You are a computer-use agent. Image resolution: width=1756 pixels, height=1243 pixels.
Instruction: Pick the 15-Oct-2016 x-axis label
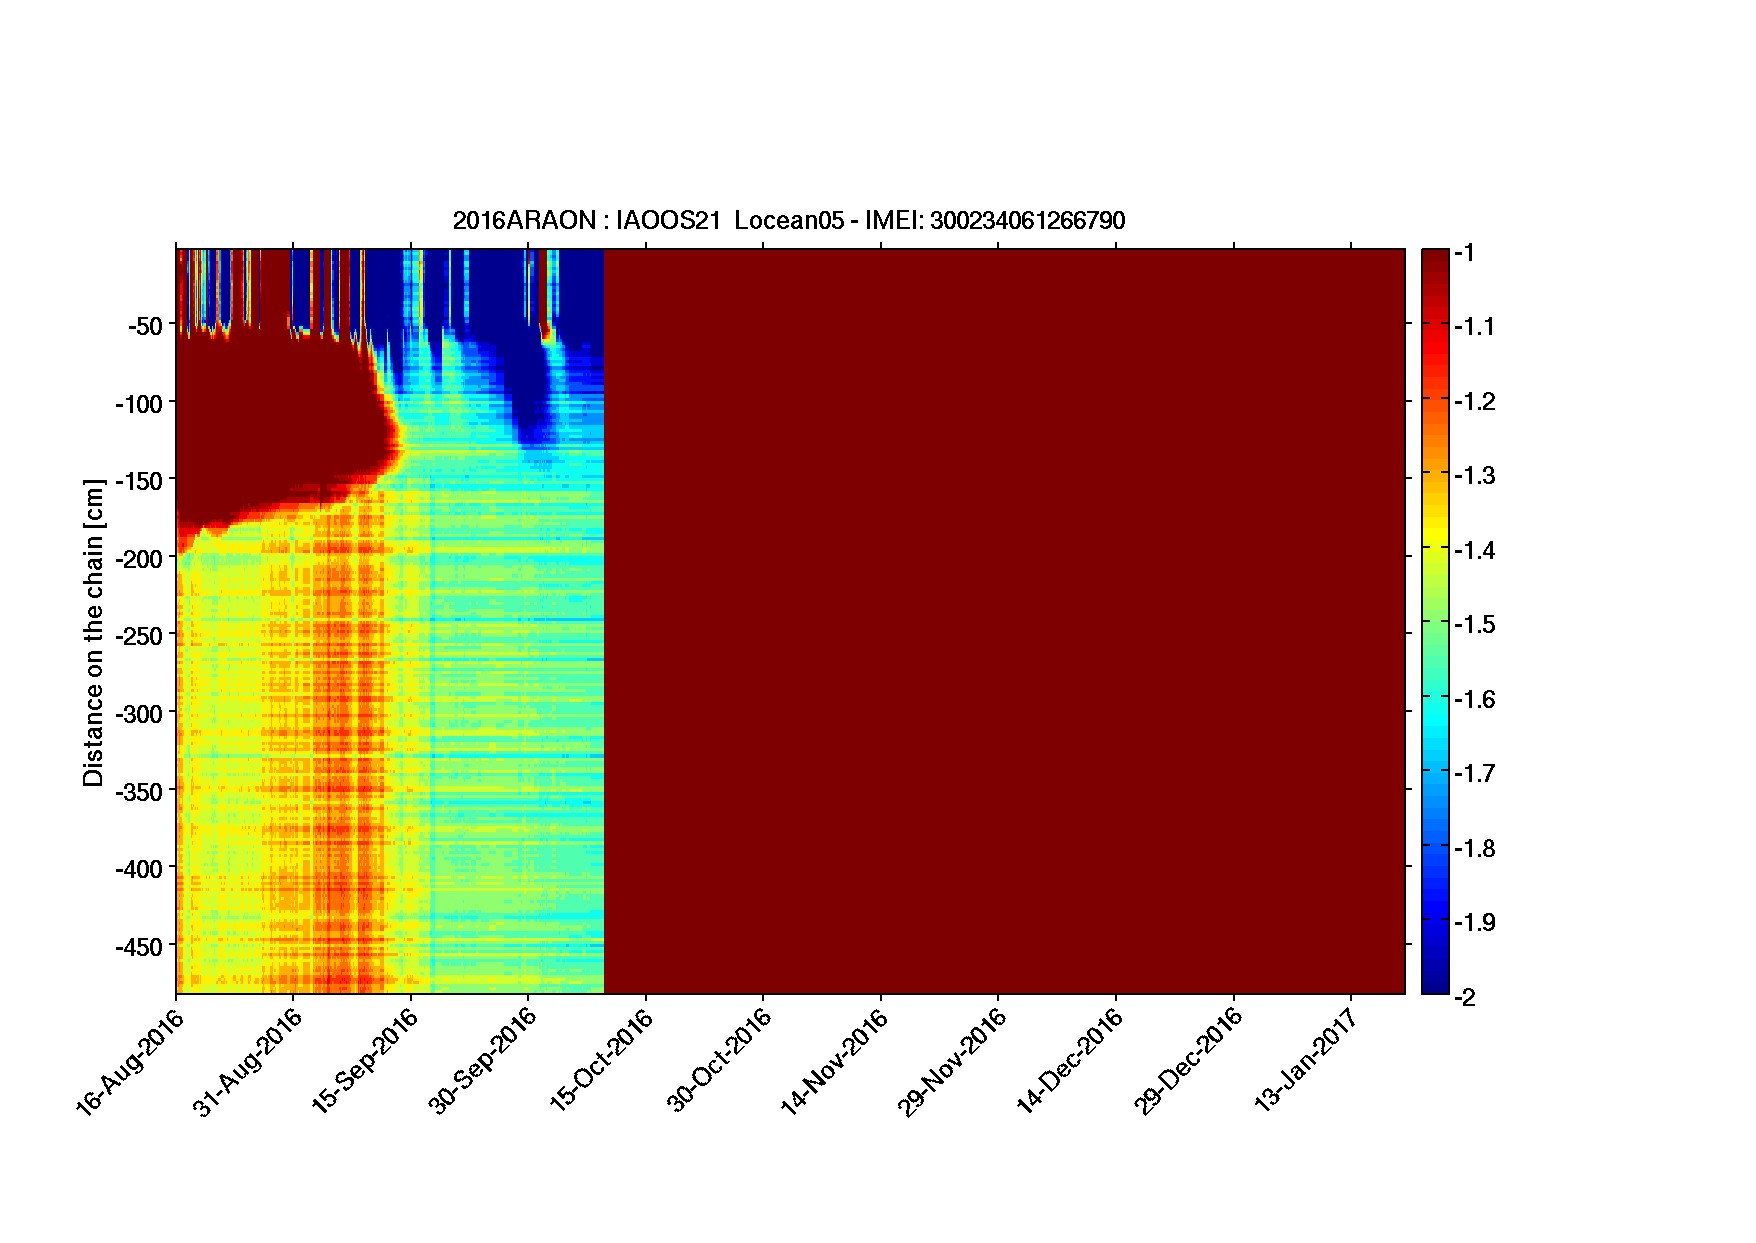tap(601, 1061)
